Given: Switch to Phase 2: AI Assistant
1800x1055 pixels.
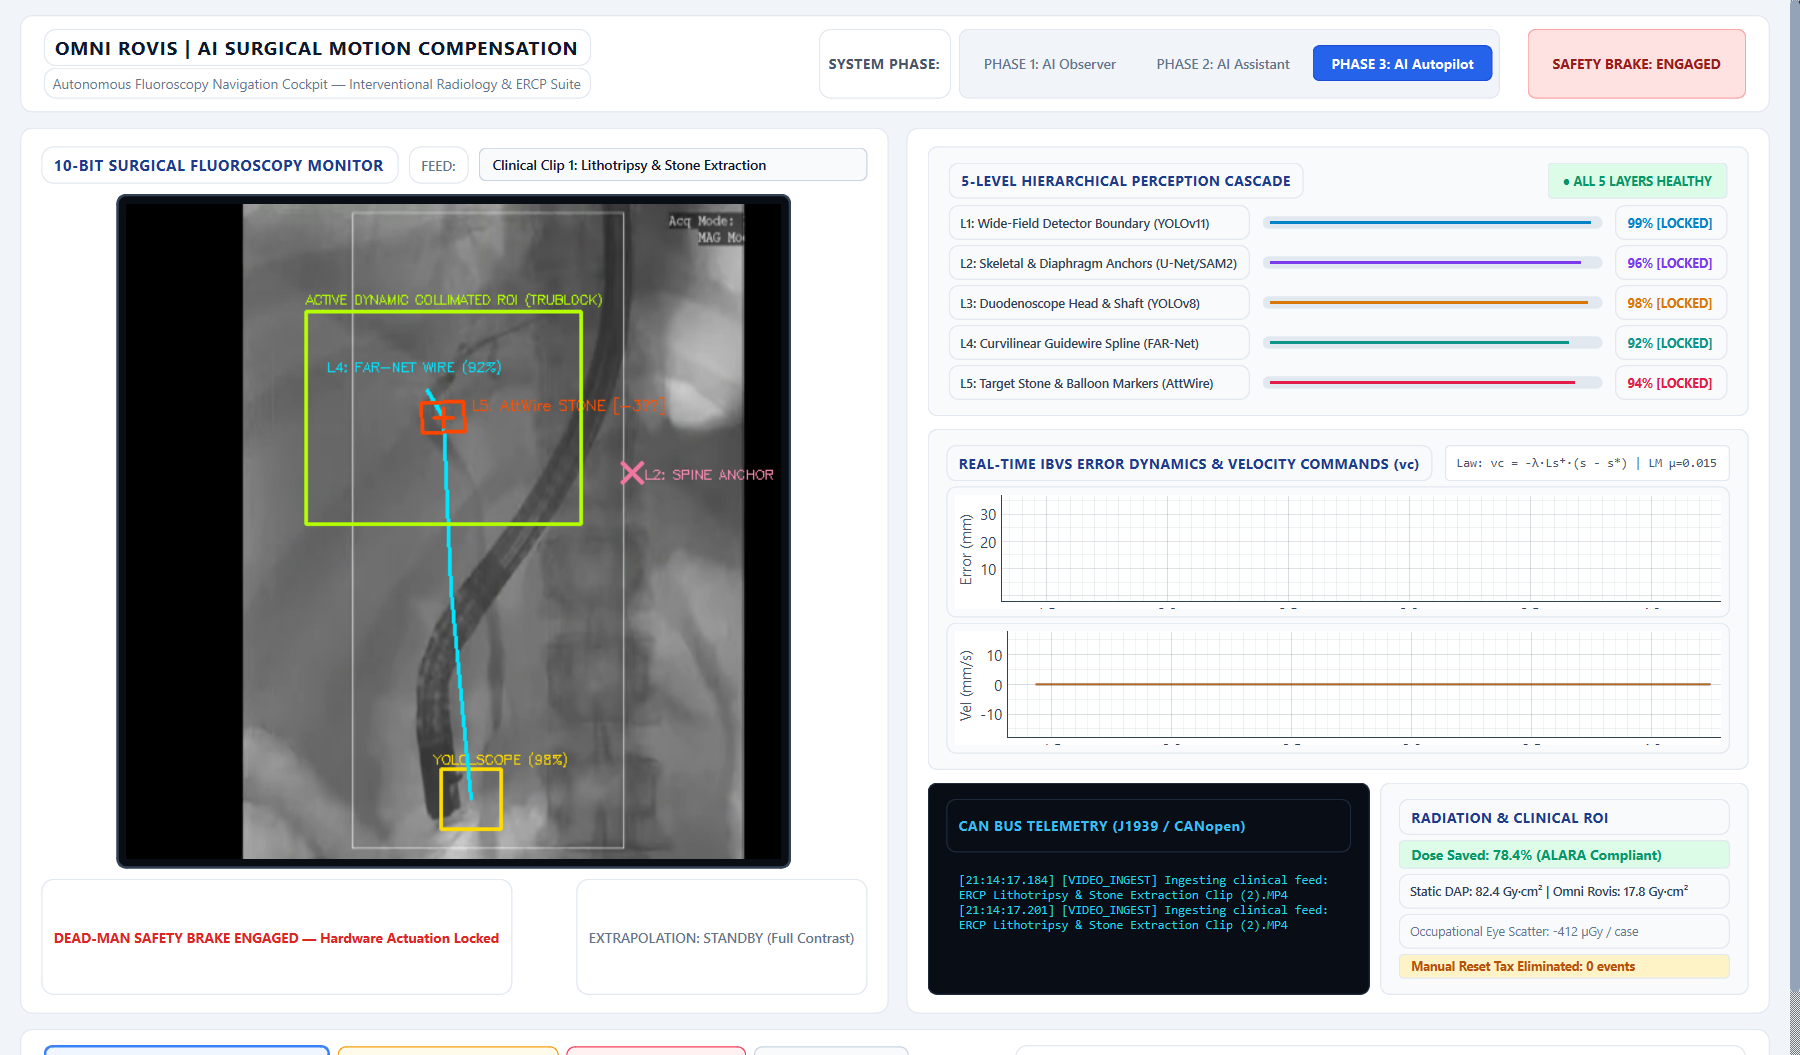Looking at the screenshot, I should (x=1222, y=64).
